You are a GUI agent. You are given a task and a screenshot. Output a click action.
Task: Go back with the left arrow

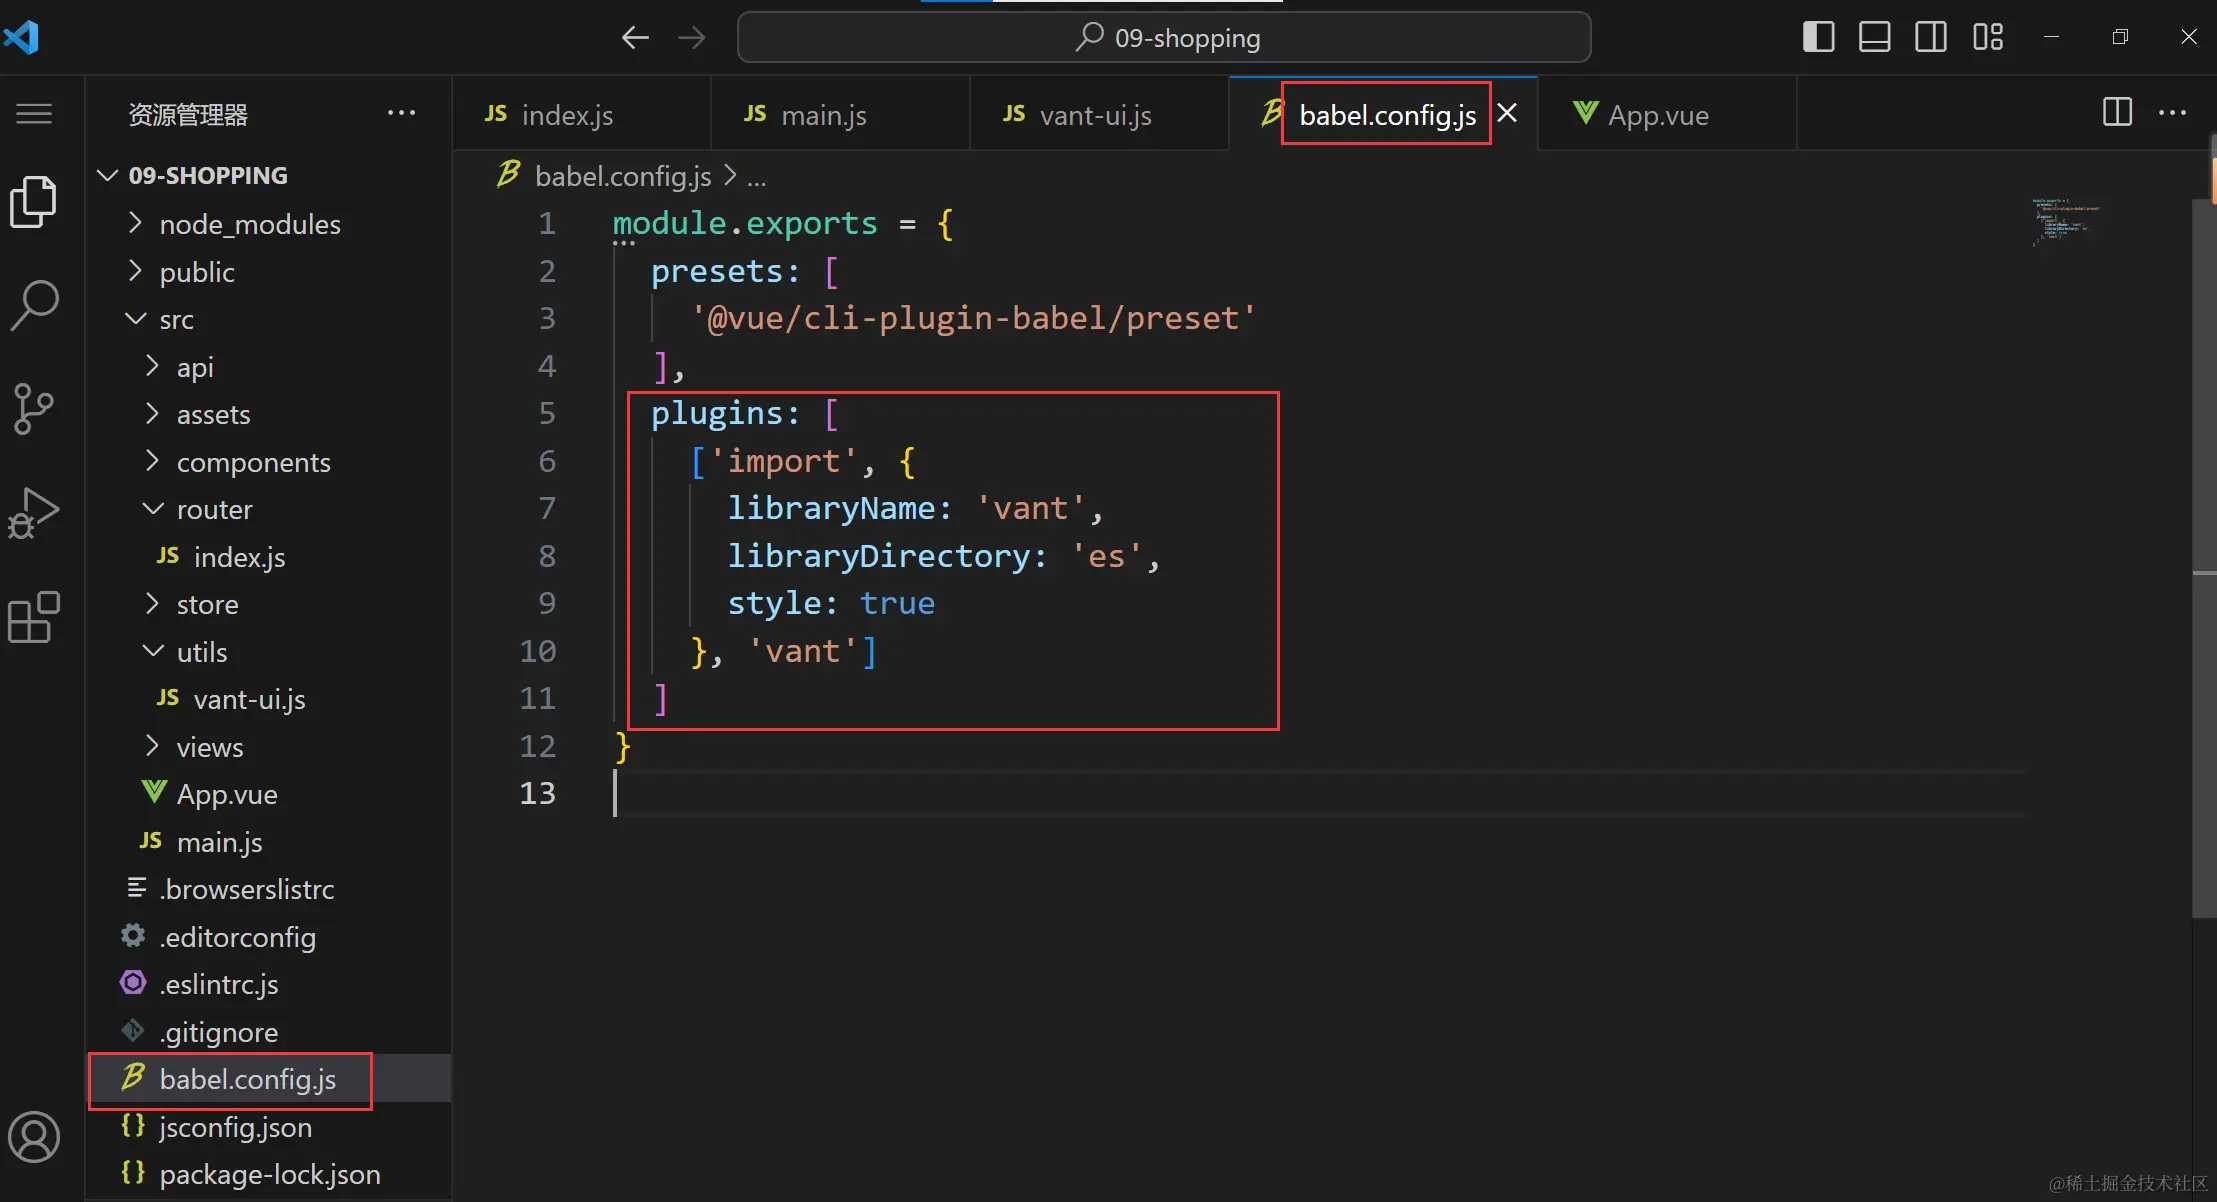click(x=635, y=38)
